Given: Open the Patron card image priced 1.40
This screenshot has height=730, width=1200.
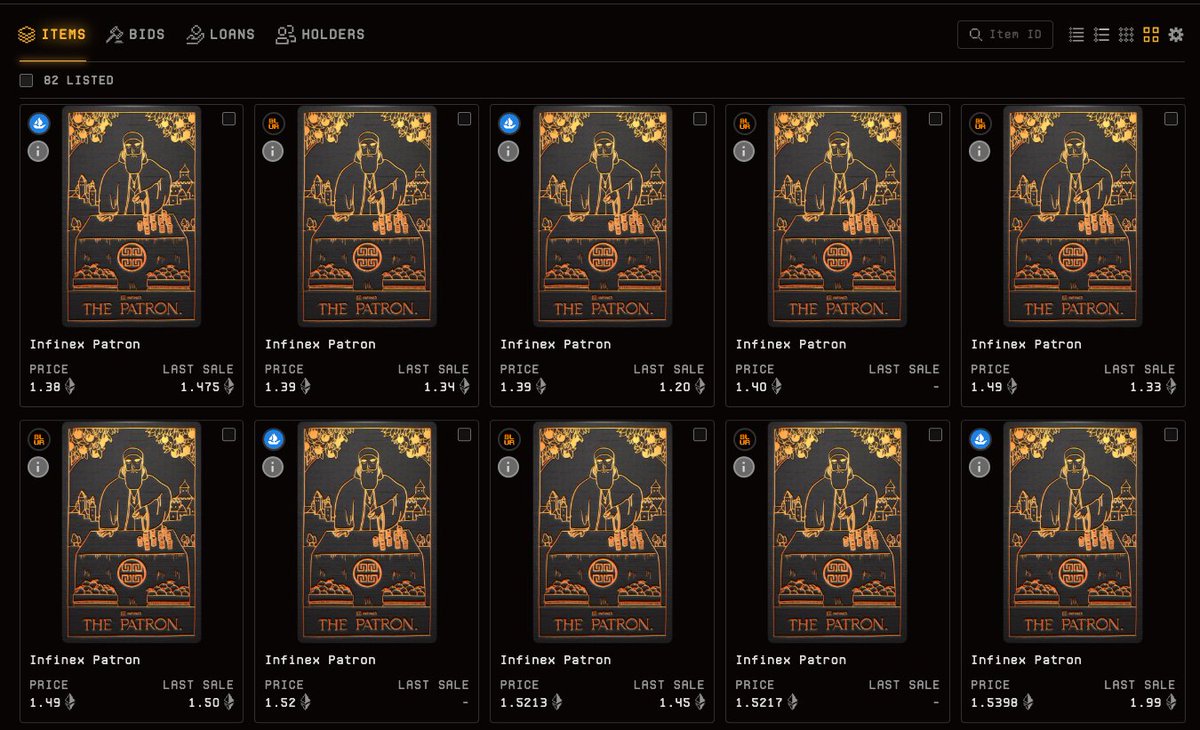Looking at the screenshot, I should (x=837, y=217).
